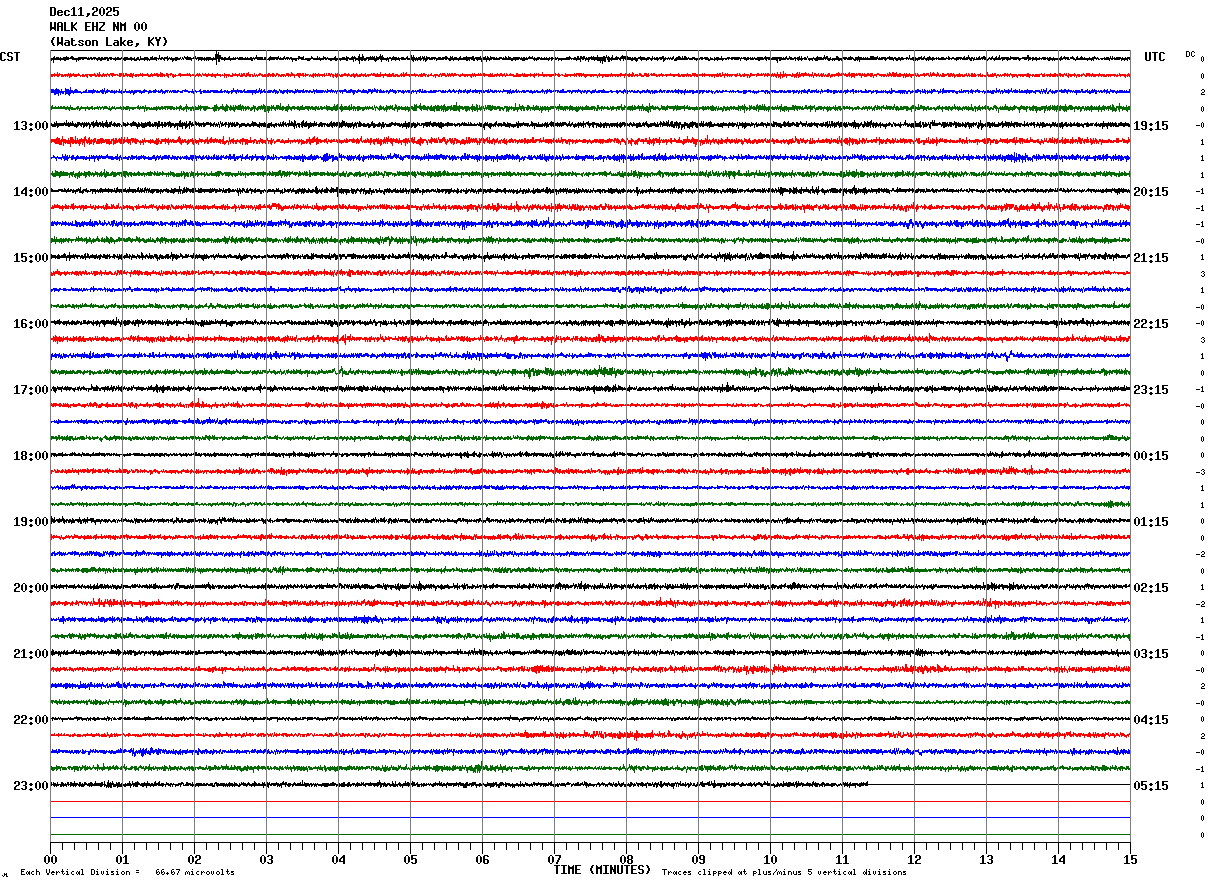The height and width of the screenshot is (886, 1210).
Task: Select the 19:00 CST time label
Action: click(x=31, y=522)
